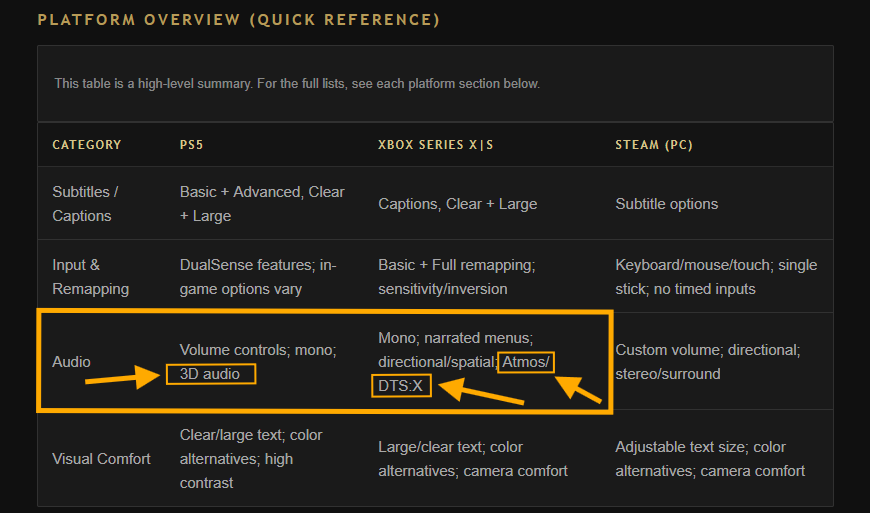Select the Xbox Series X|S column header
Viewport: 870px width, 513px height.
pyautogui.click(x=436, y=145)
